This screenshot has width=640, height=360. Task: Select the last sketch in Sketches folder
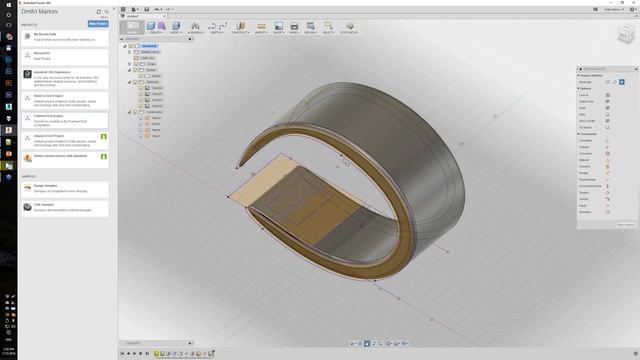157,106
